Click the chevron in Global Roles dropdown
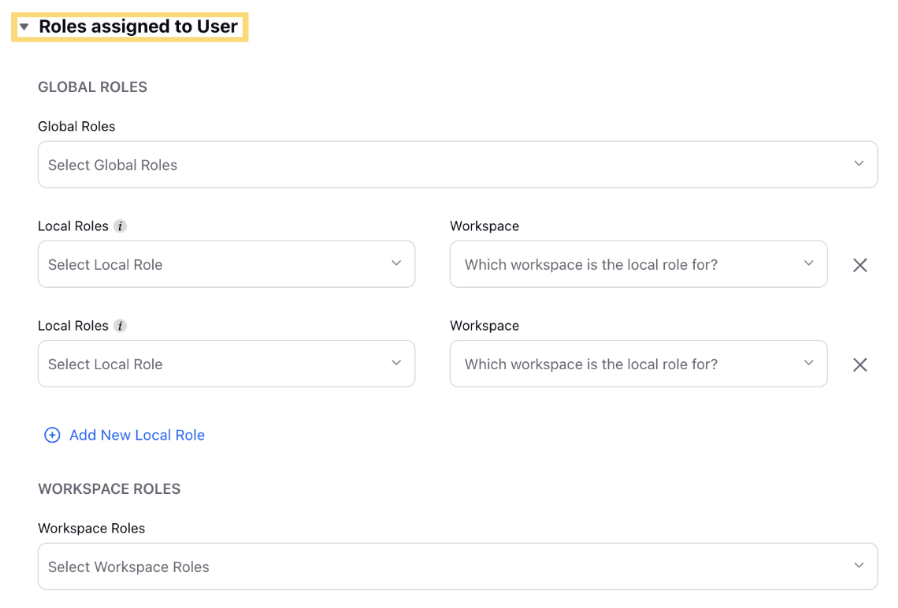This screenshot has width=898, height=608. (858, 164)
